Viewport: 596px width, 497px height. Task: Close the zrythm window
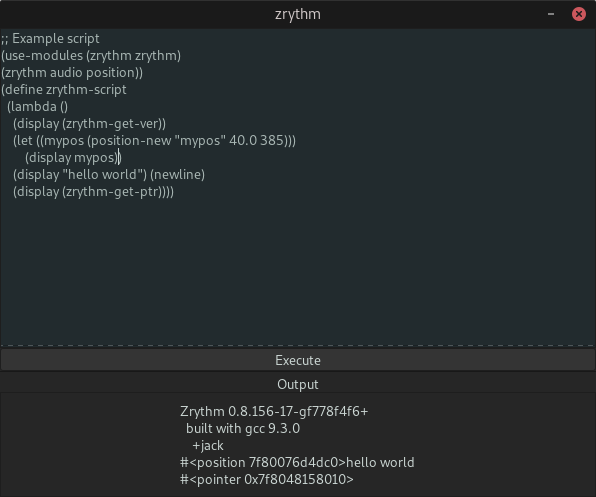pyautogui.click(x=579, y=14)
